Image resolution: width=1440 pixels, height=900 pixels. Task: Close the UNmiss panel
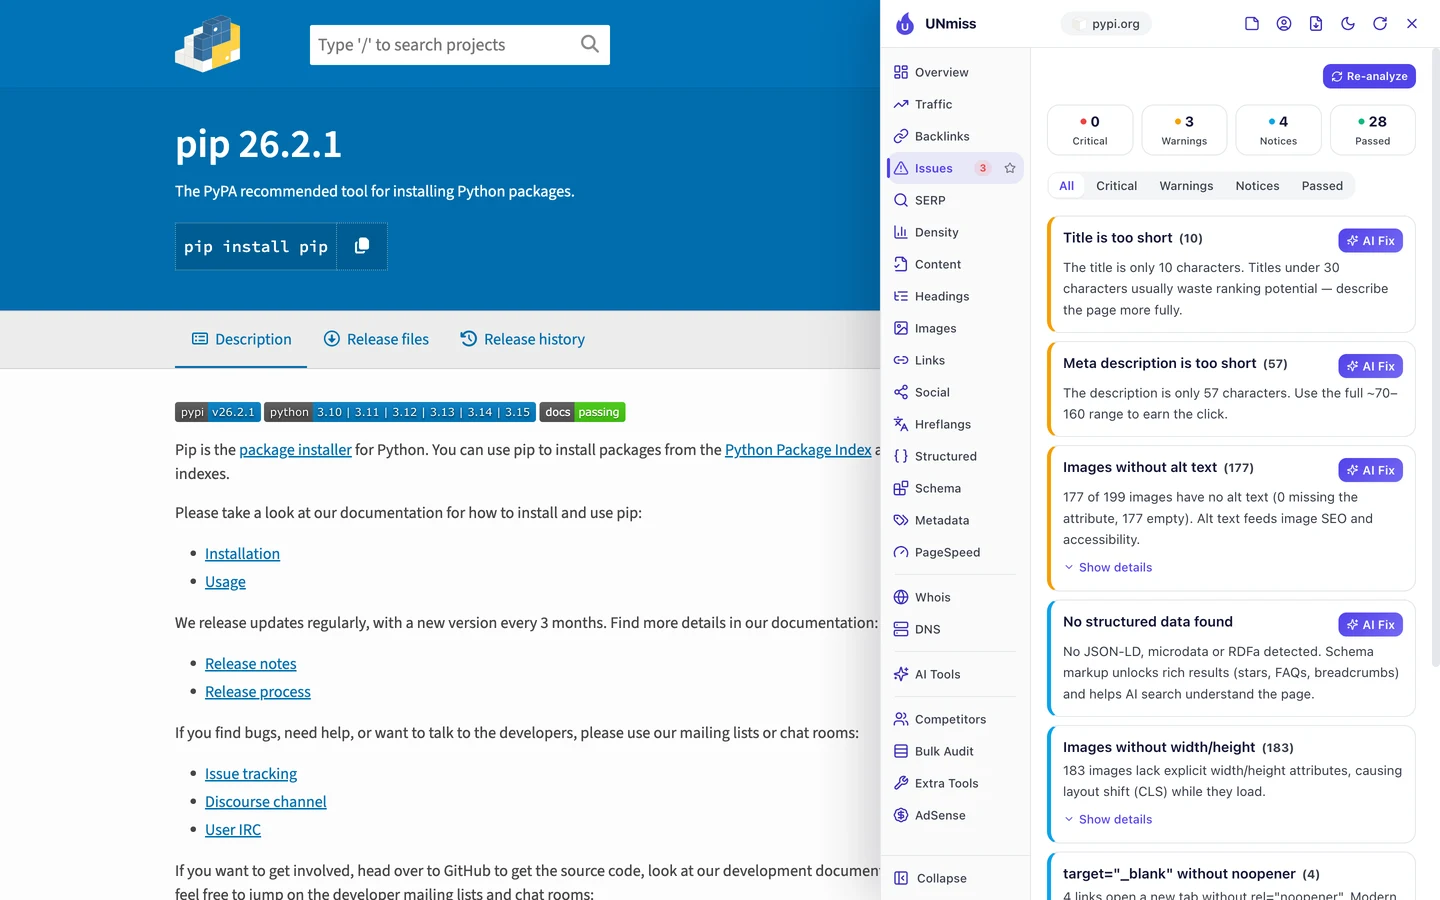[1412, 24]
